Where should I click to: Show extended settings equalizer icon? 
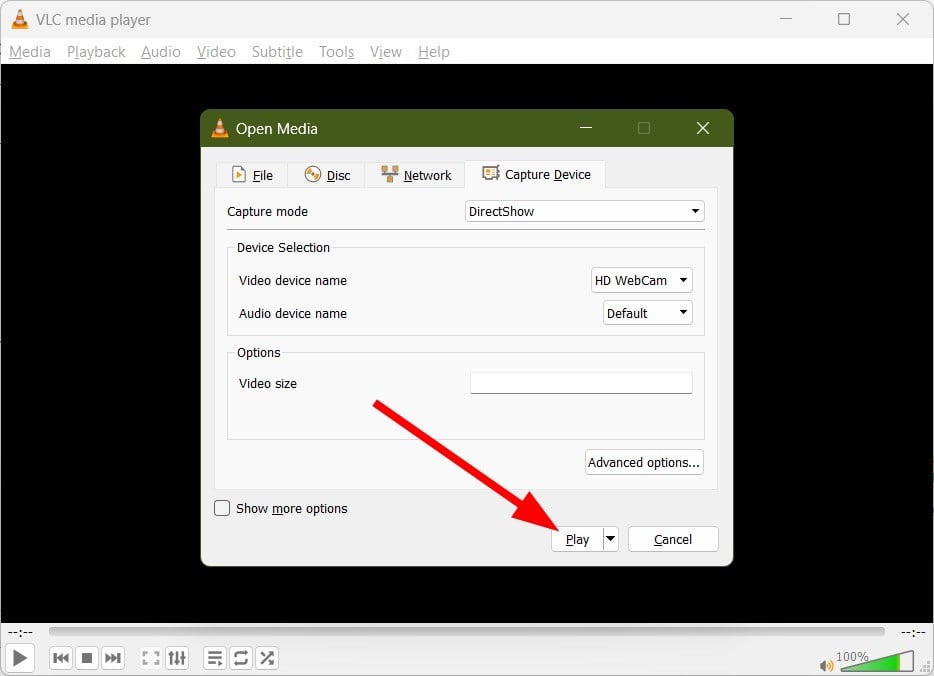pyautogui.click(x=178, y=658)
